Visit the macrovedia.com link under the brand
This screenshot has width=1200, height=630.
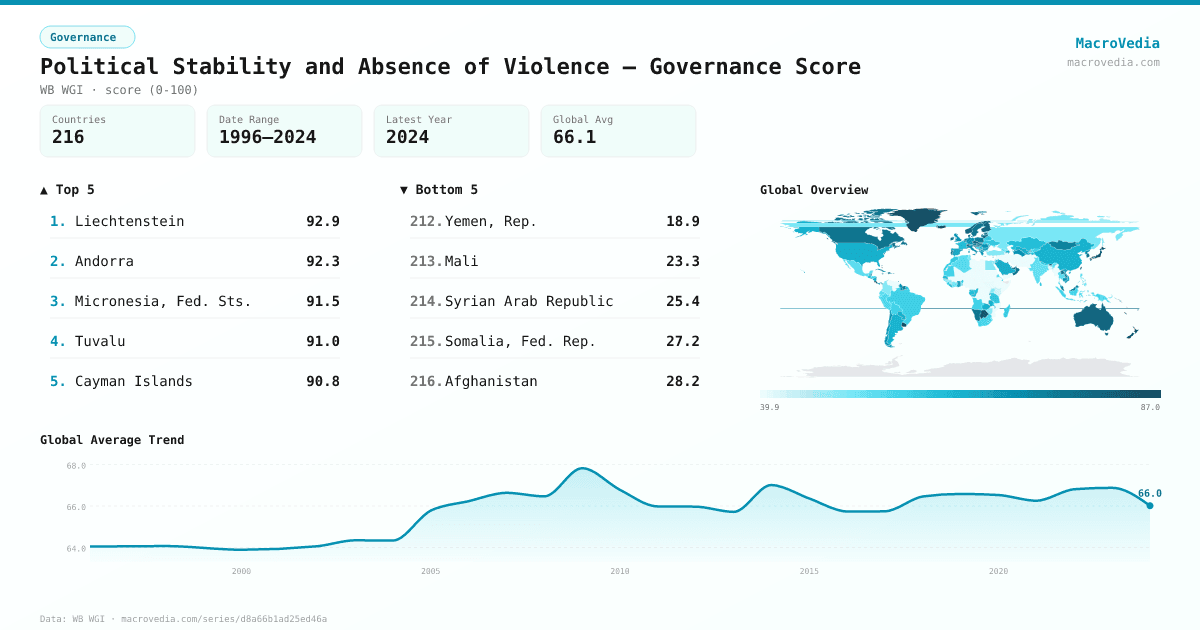pyautogui.click(x=1113, y=62)
